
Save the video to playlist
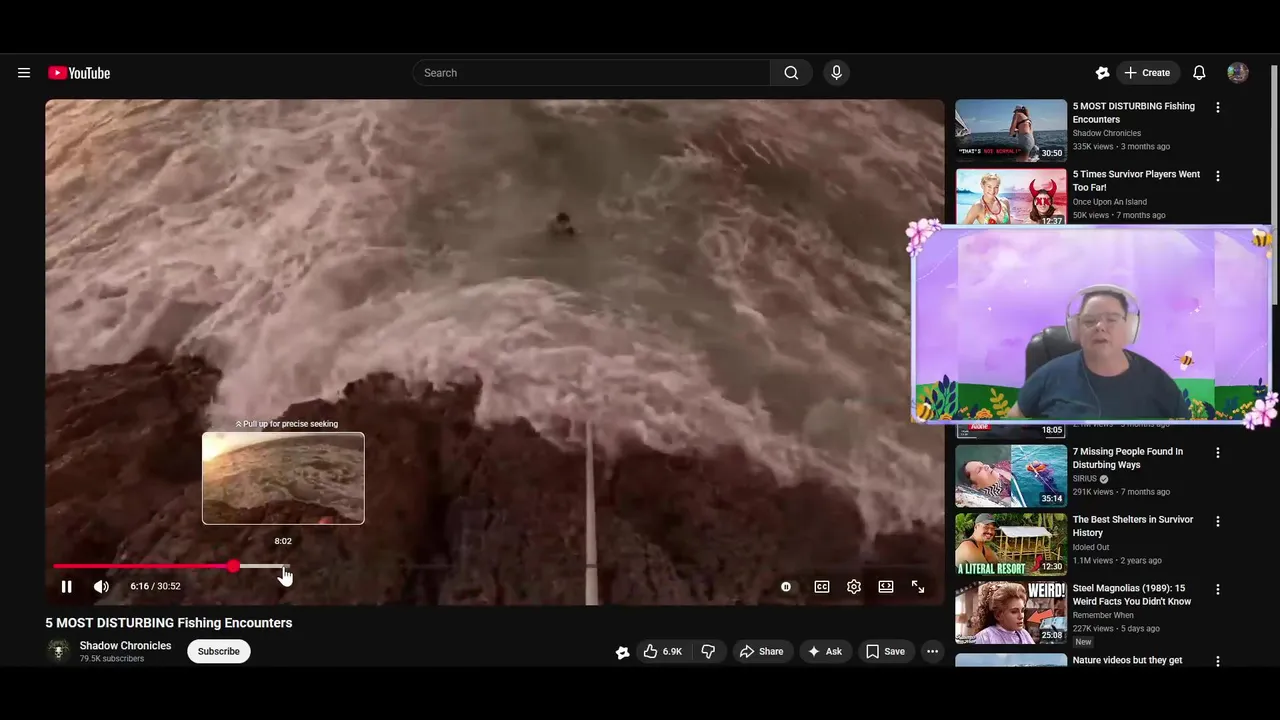[x=885, y=651]
